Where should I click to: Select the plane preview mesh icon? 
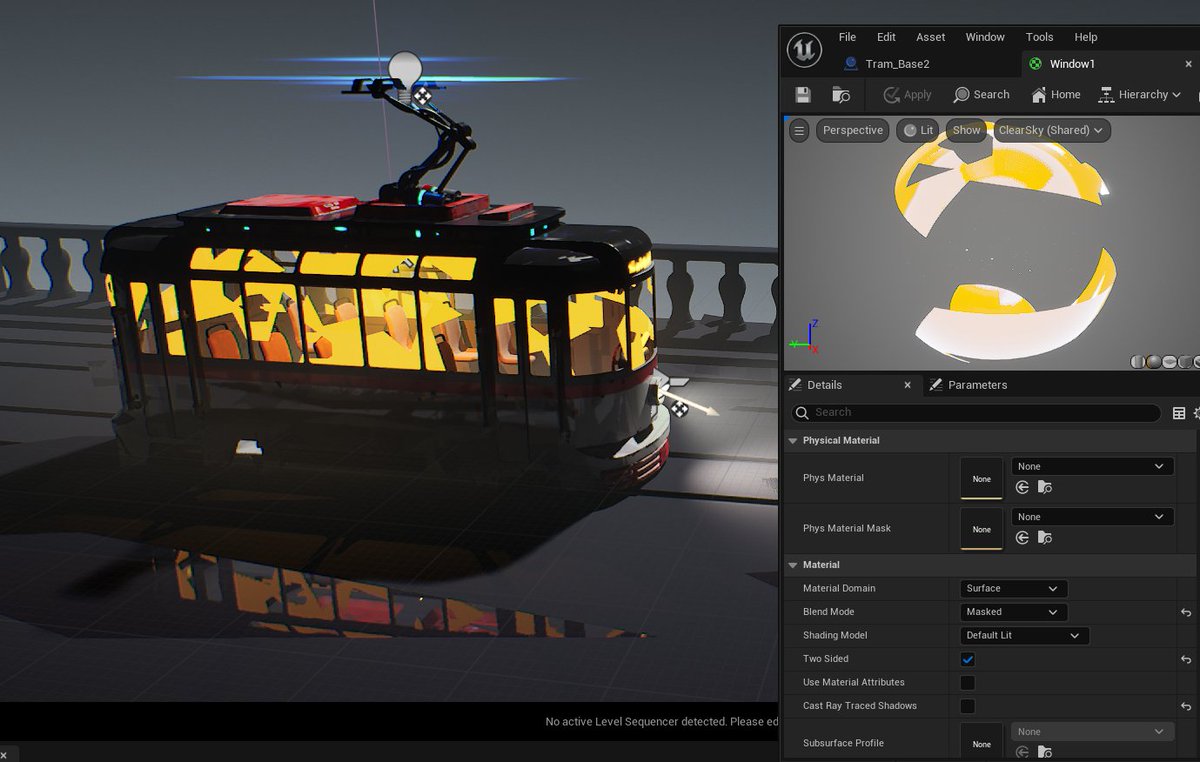pos(1170,362)
